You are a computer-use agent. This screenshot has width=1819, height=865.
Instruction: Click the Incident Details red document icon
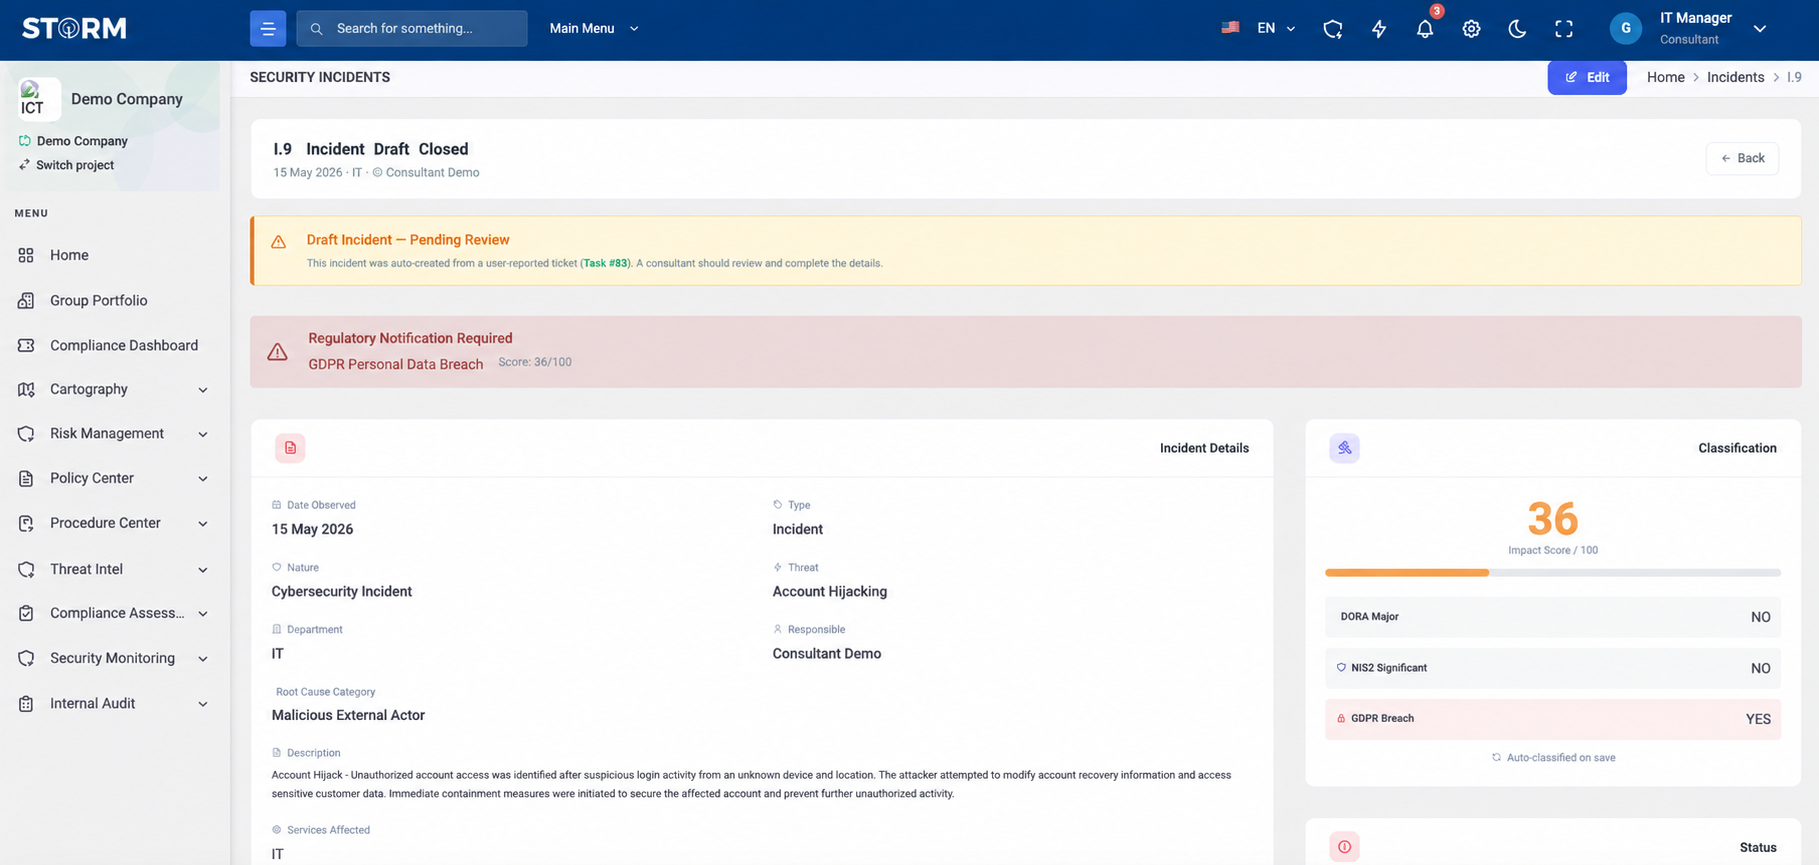(x=290, y=448)
